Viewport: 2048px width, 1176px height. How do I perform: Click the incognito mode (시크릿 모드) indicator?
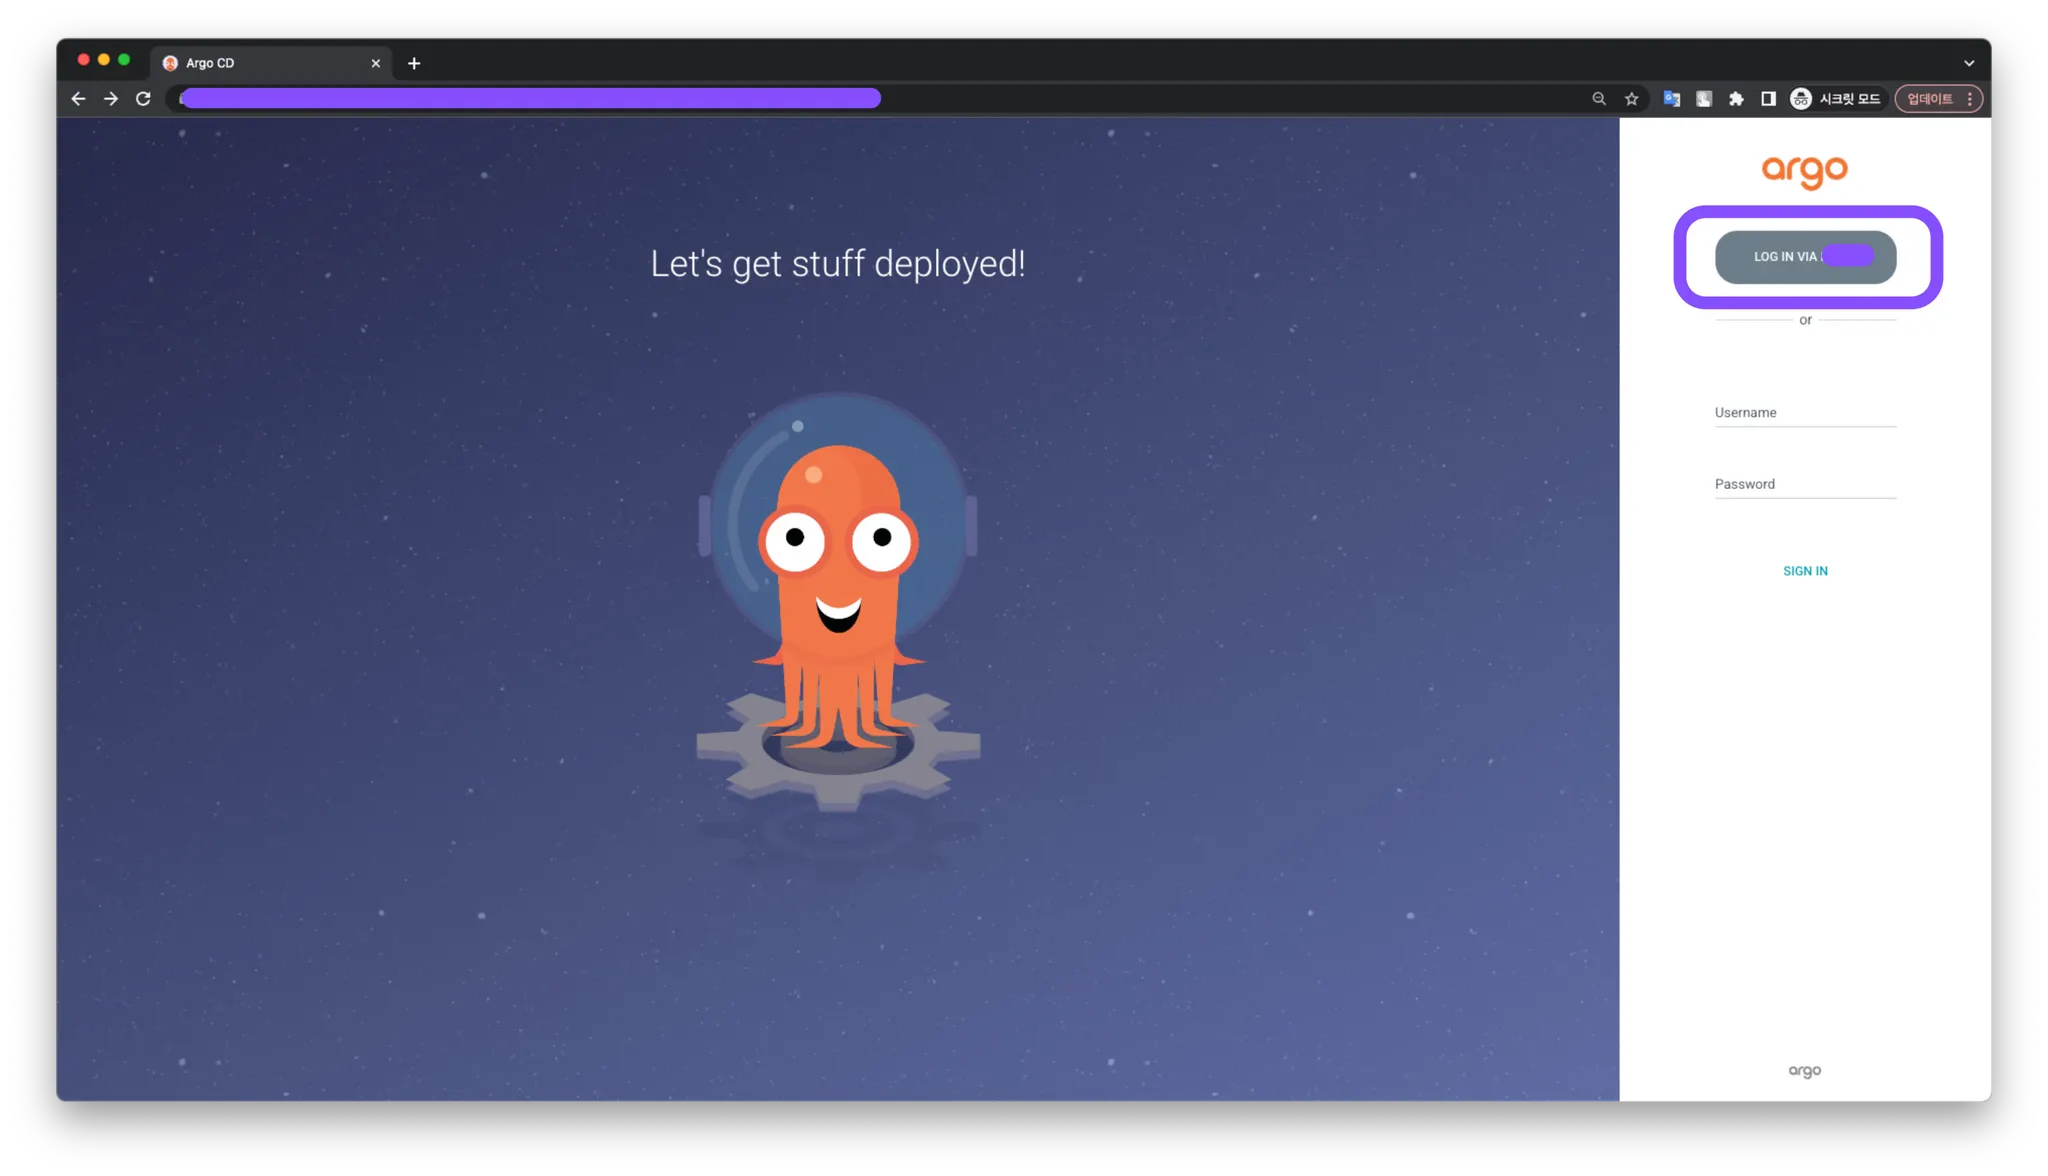tap(1835, 98)
